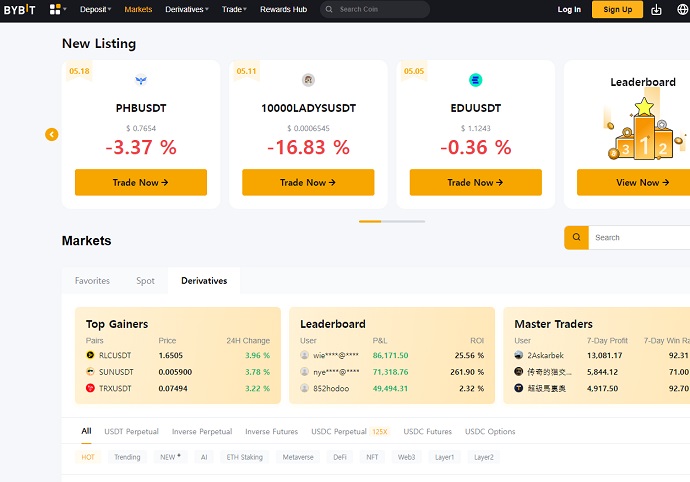This screenshot has height=482, width=690.
Task: Click the avatar of third Master Trader row
Action: 519,388
